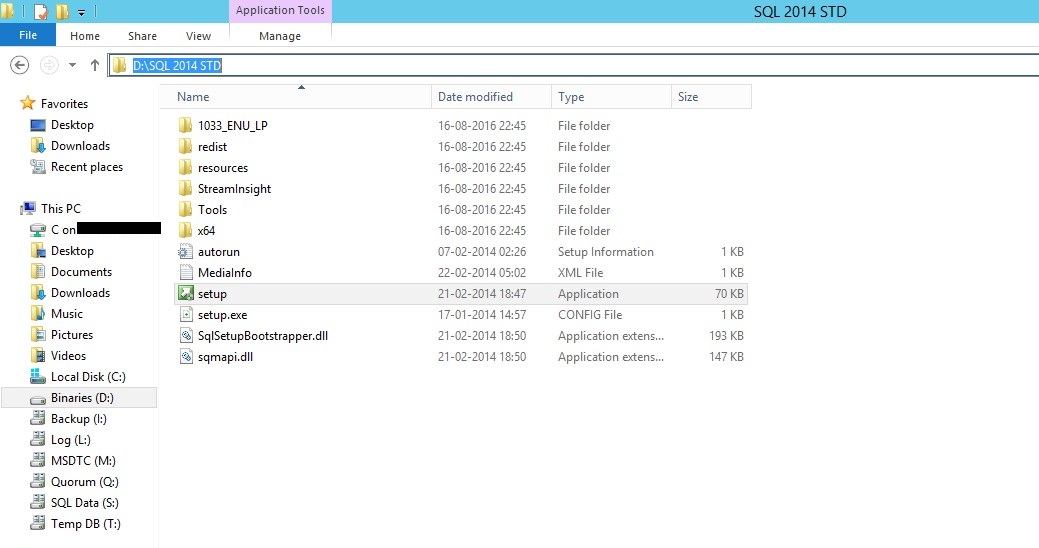This screenshot has height=548, width=1039.
Task: Open Local Disk (C:) drive
Action: pos(88,377)
